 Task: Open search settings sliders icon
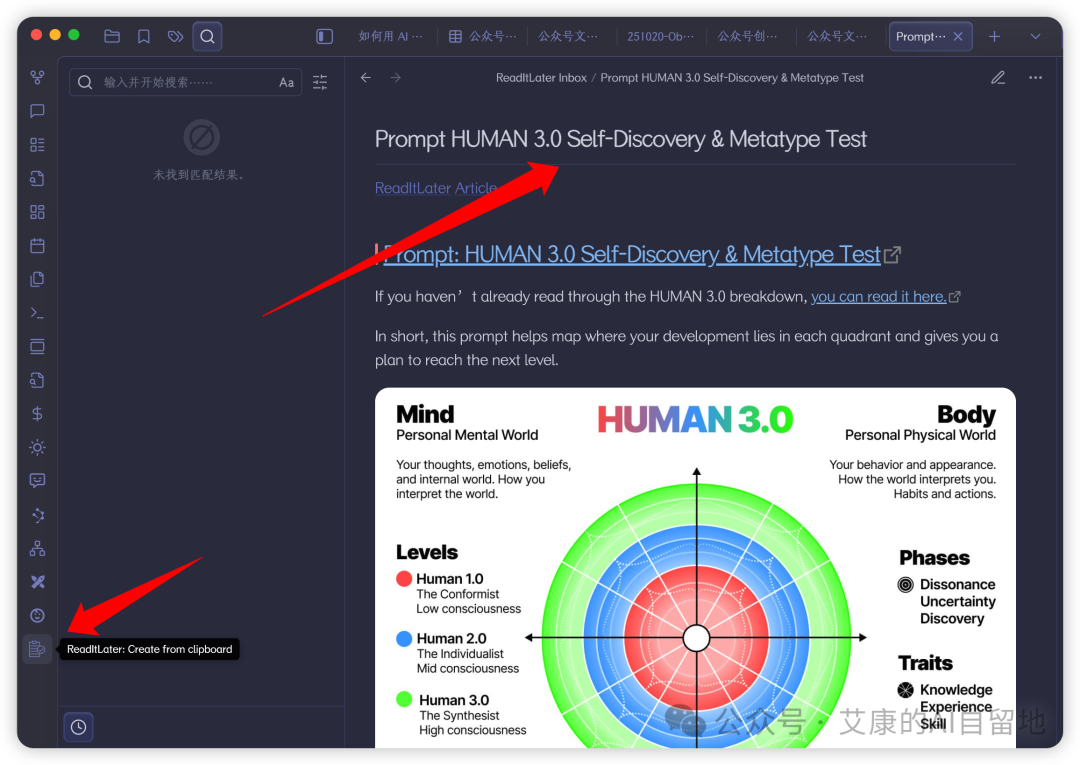click(320, 83)
